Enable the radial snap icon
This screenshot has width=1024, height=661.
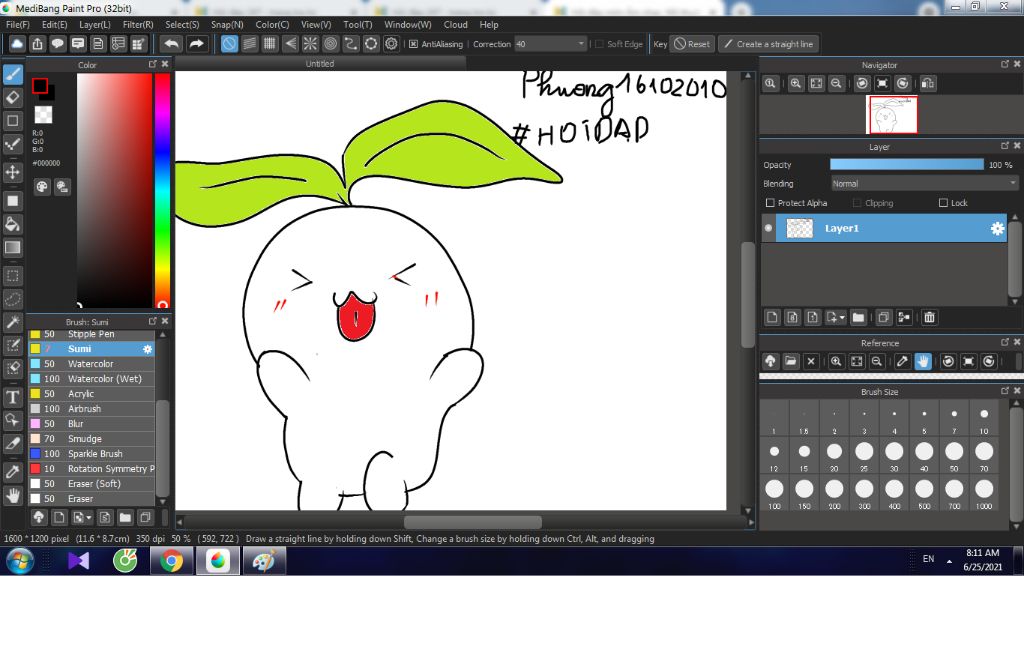click(x=310, y=44)
